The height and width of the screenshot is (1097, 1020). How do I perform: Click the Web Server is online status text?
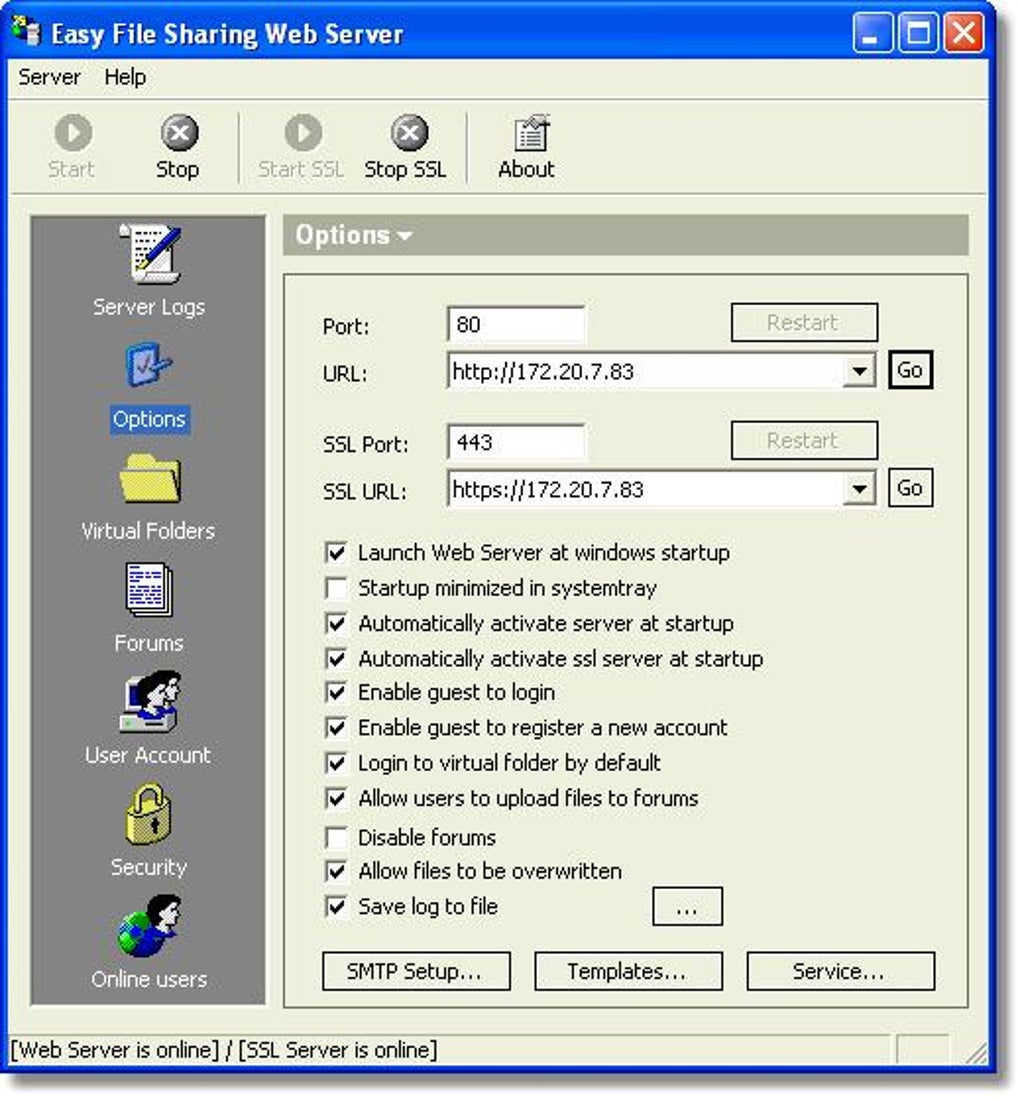point(115,1049)
